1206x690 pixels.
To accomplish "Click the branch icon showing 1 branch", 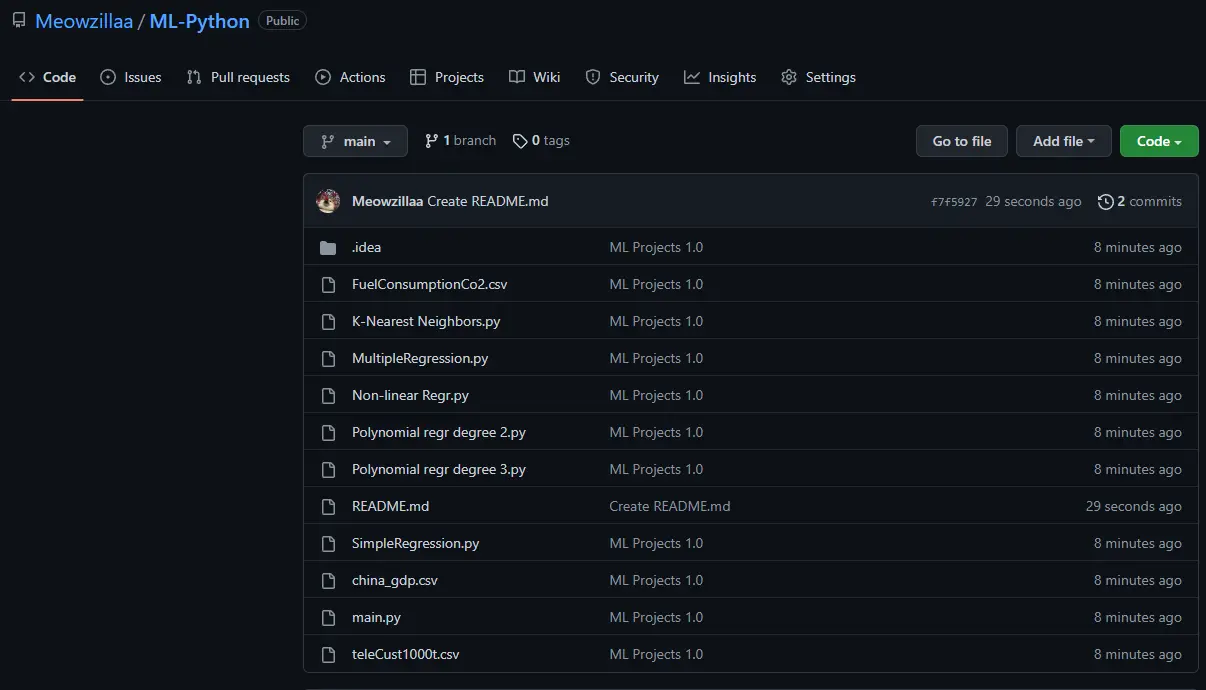I will pos(431,141).
